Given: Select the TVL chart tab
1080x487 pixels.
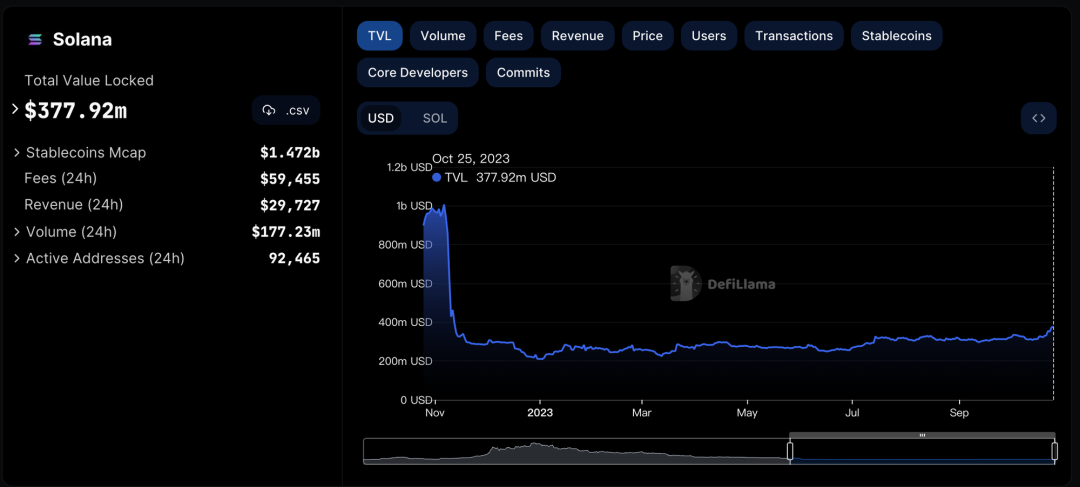Looking at the screenshot, I should pos(379,36).
